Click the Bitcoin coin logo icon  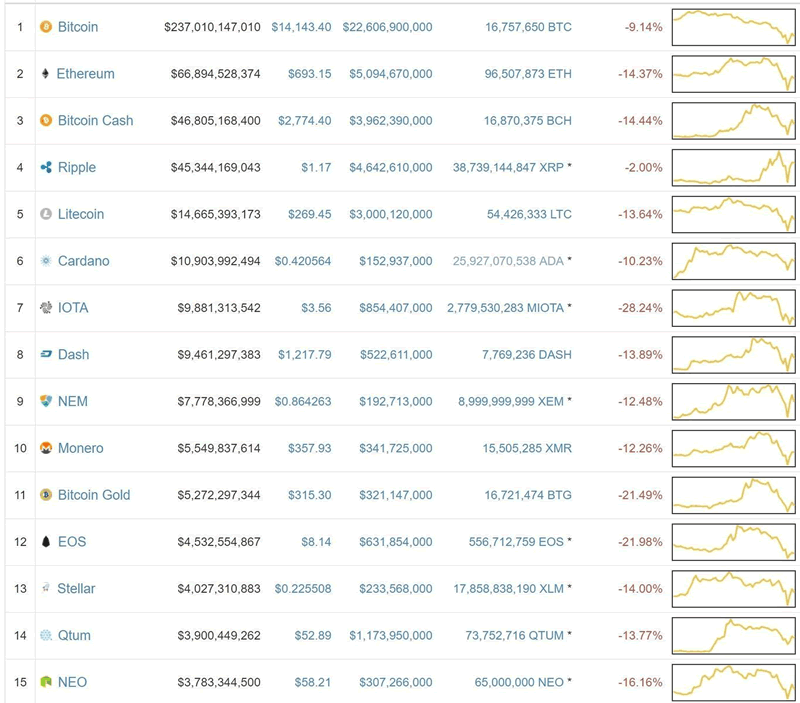tap(45, 27)
